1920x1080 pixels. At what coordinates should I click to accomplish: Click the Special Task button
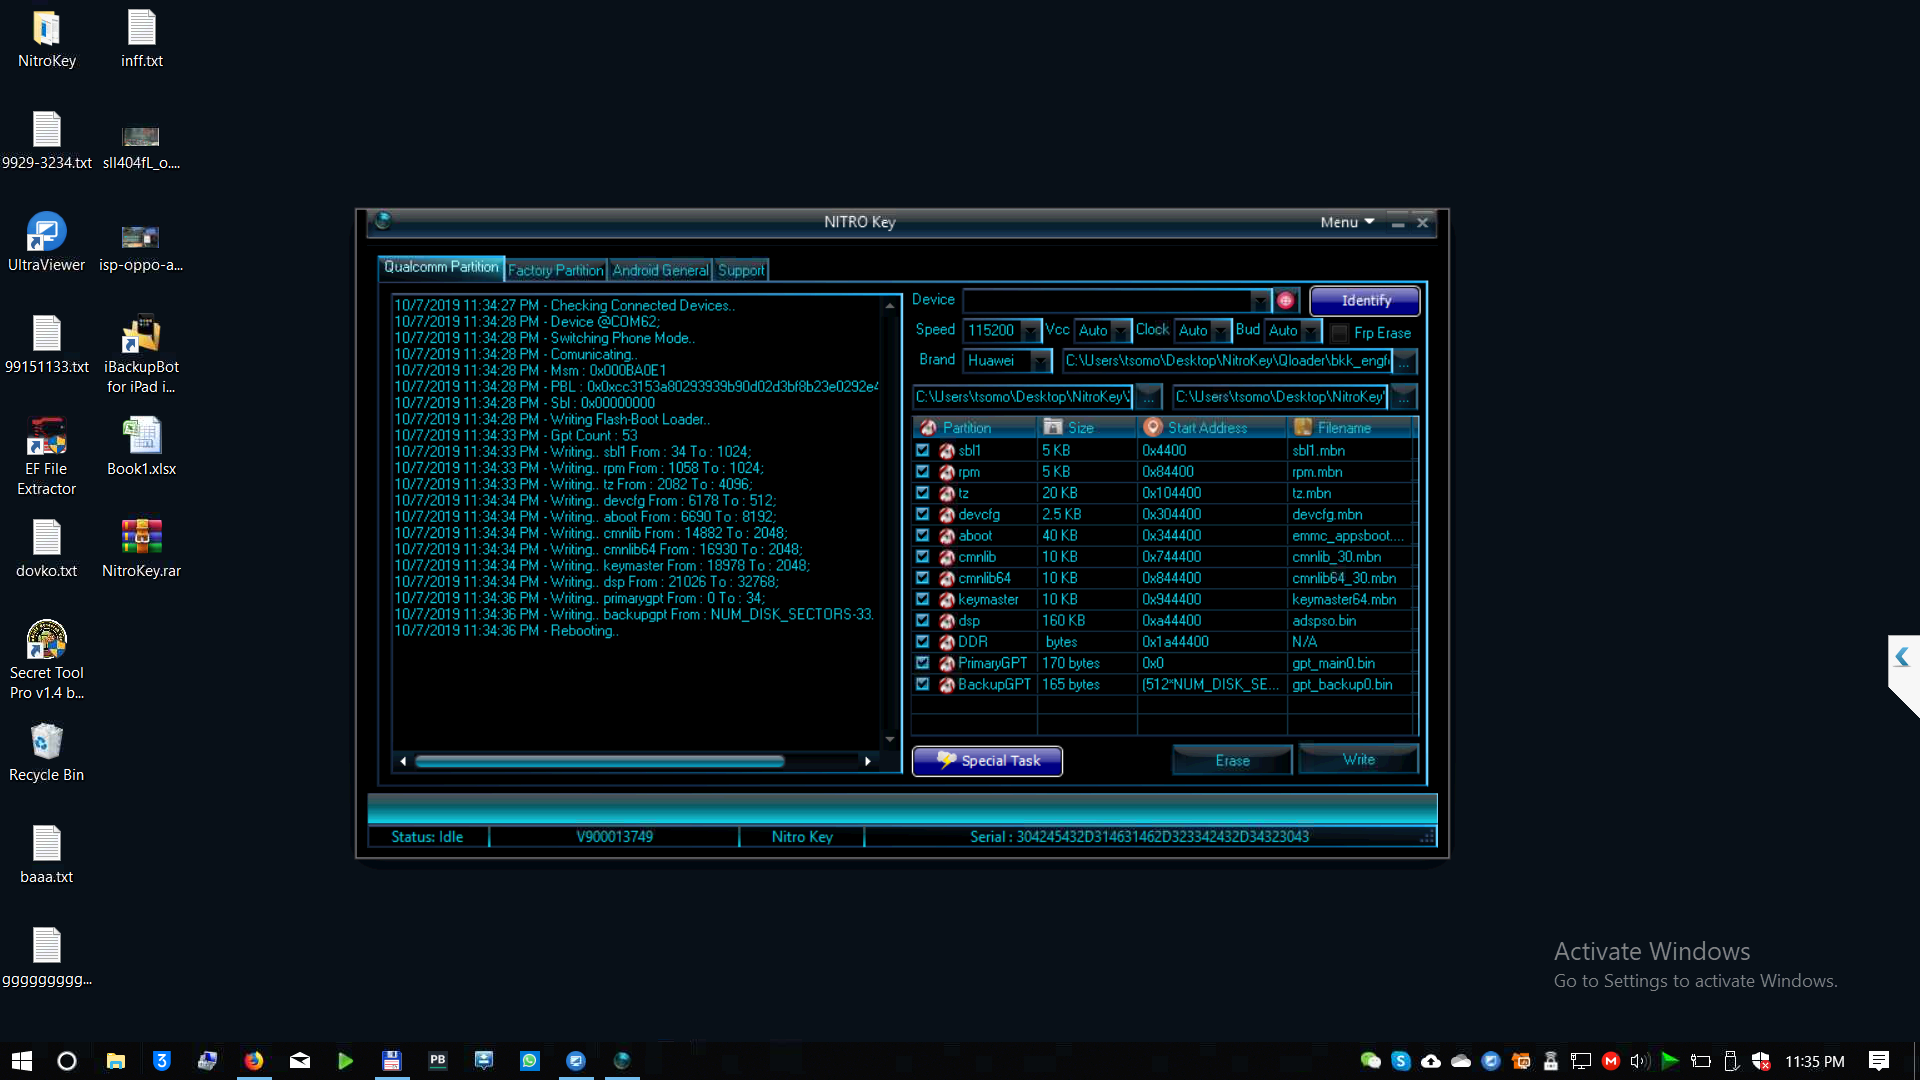[987, 761]
